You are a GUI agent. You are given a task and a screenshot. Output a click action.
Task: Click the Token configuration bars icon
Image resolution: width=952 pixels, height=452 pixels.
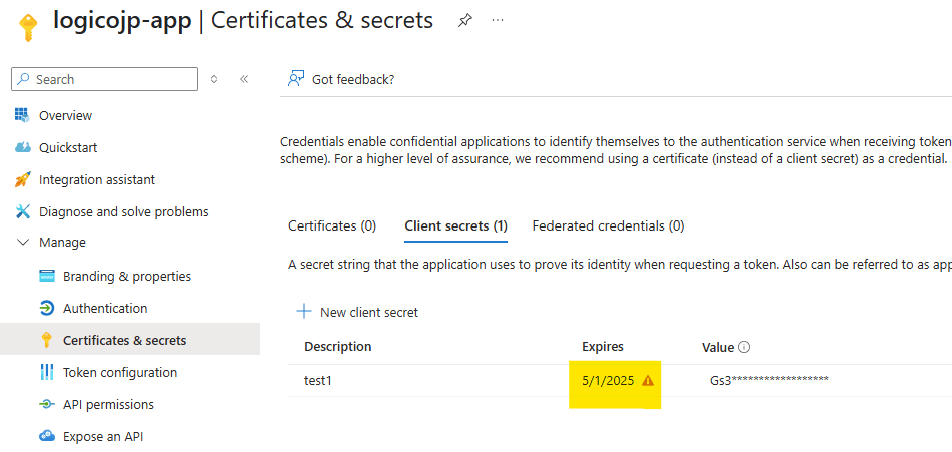(x=46, y=372)
